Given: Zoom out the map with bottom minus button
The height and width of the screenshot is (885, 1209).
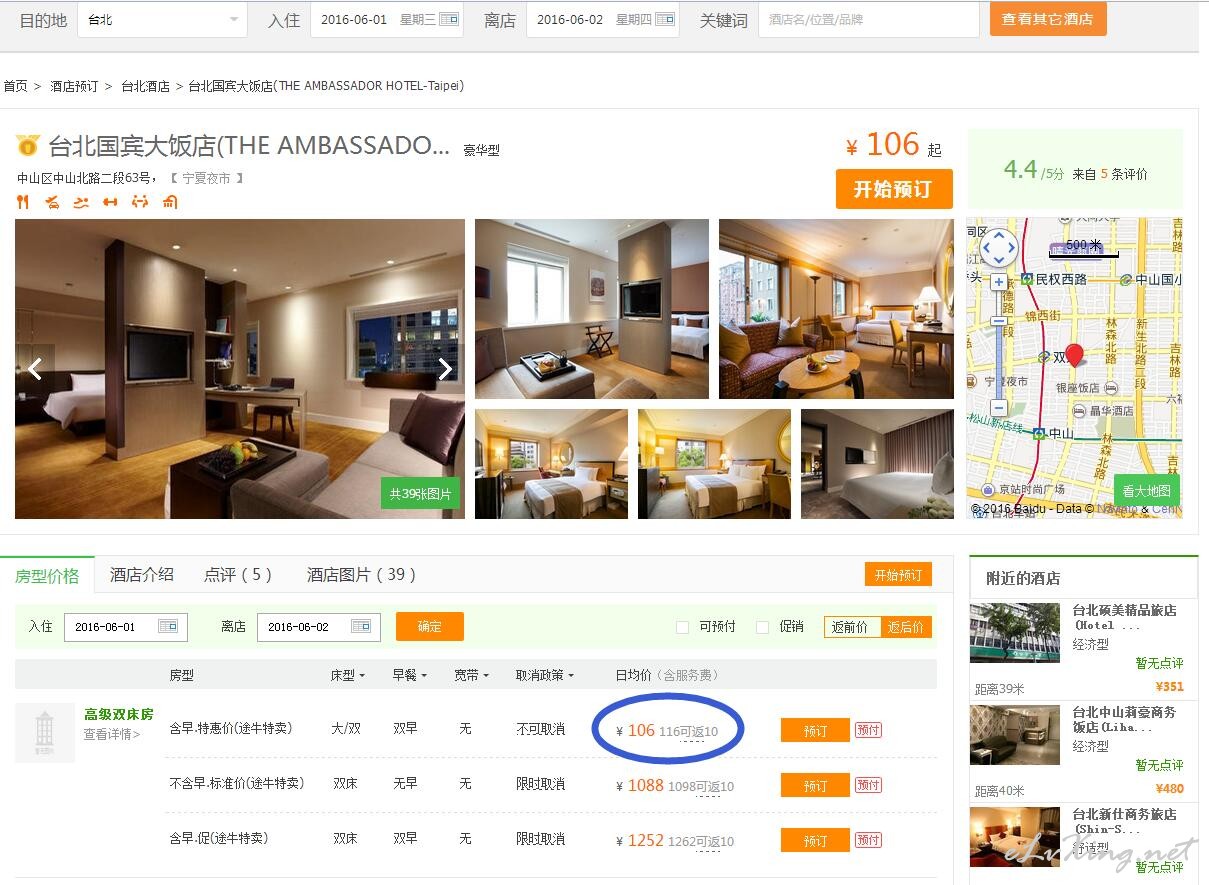Looking at the screenshot, I should click(998, 408).
